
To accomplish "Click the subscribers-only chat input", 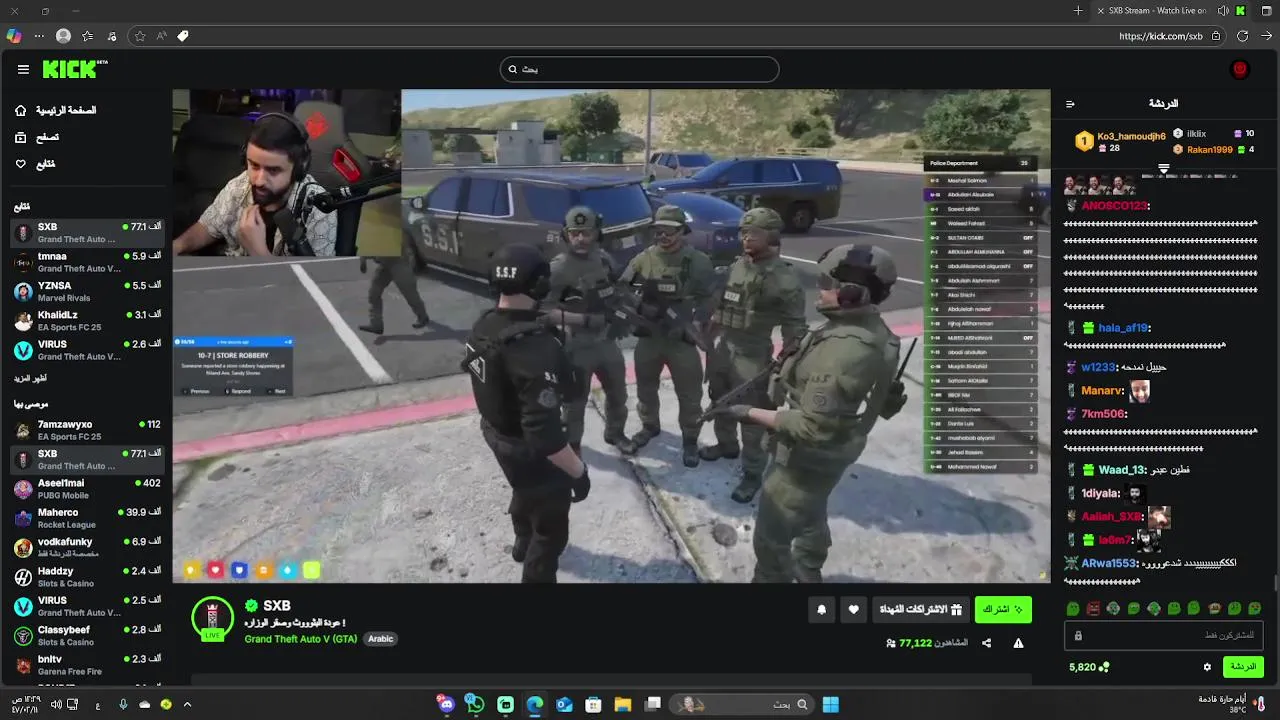I will click(x=1164, y=636).
